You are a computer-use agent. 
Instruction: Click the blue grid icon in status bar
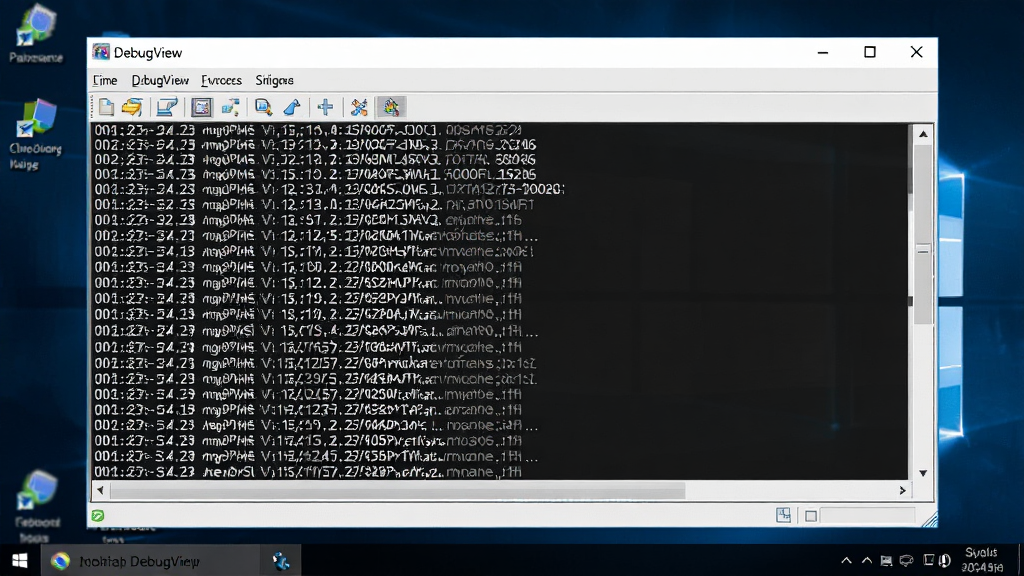click(x=783, y=515)
